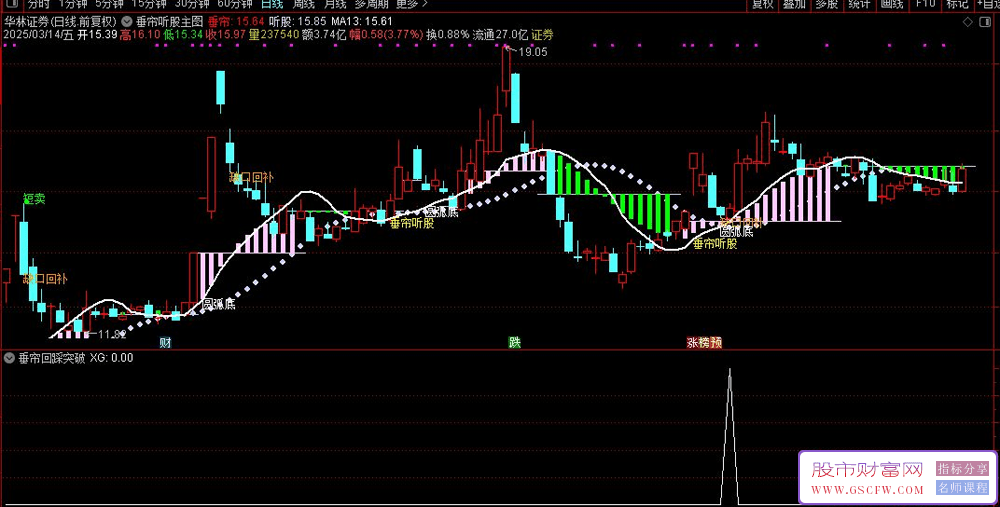This screenshot has width=1000, height=507.
Task: Click the +自选 watchlist button
Action: click(987, 4)
